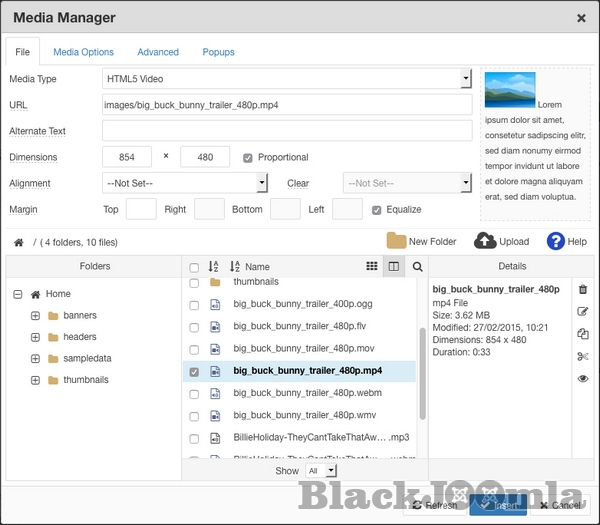The height and width of the screenshot is (525, 600).
Task: Click the URL input field
Action: (287, 105)
